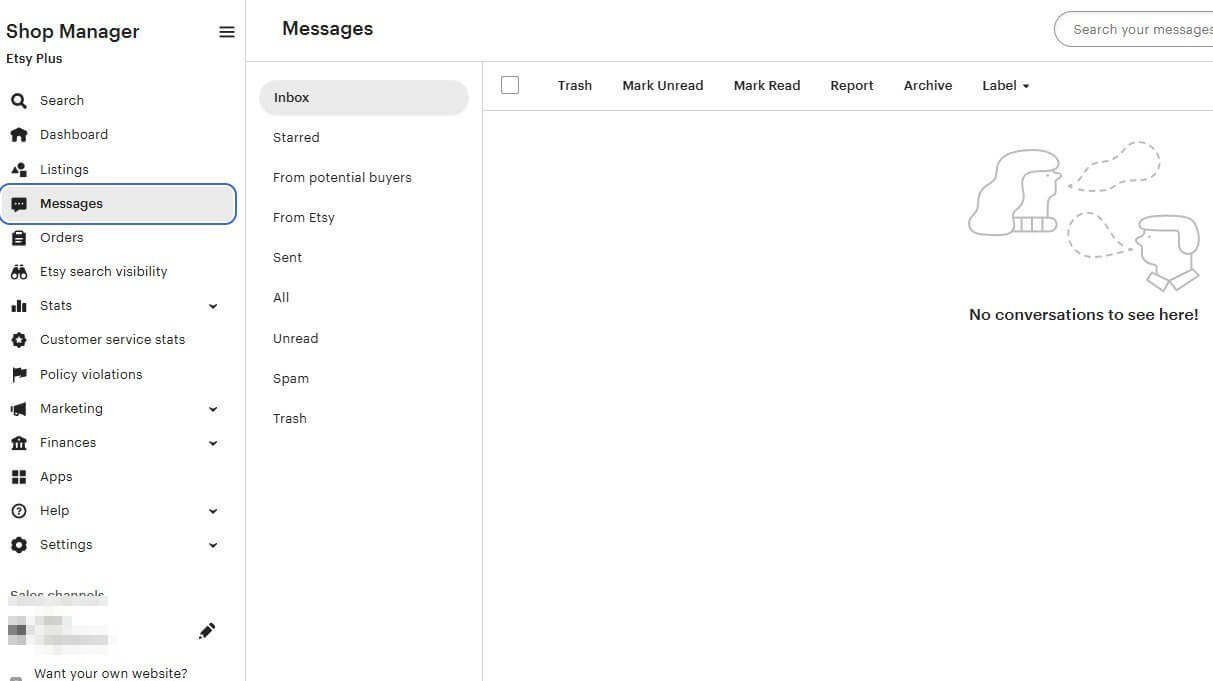Click the Messages chat bubble icon
The height and width of the screenshot is (681, 1213).
tap(18, 204)
